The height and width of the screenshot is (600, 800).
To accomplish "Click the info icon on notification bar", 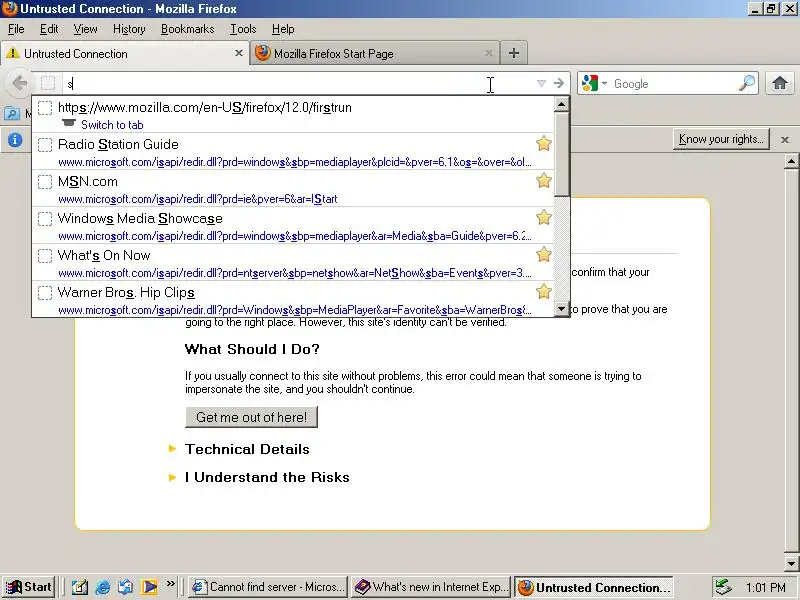I will (x=15, y=139).
